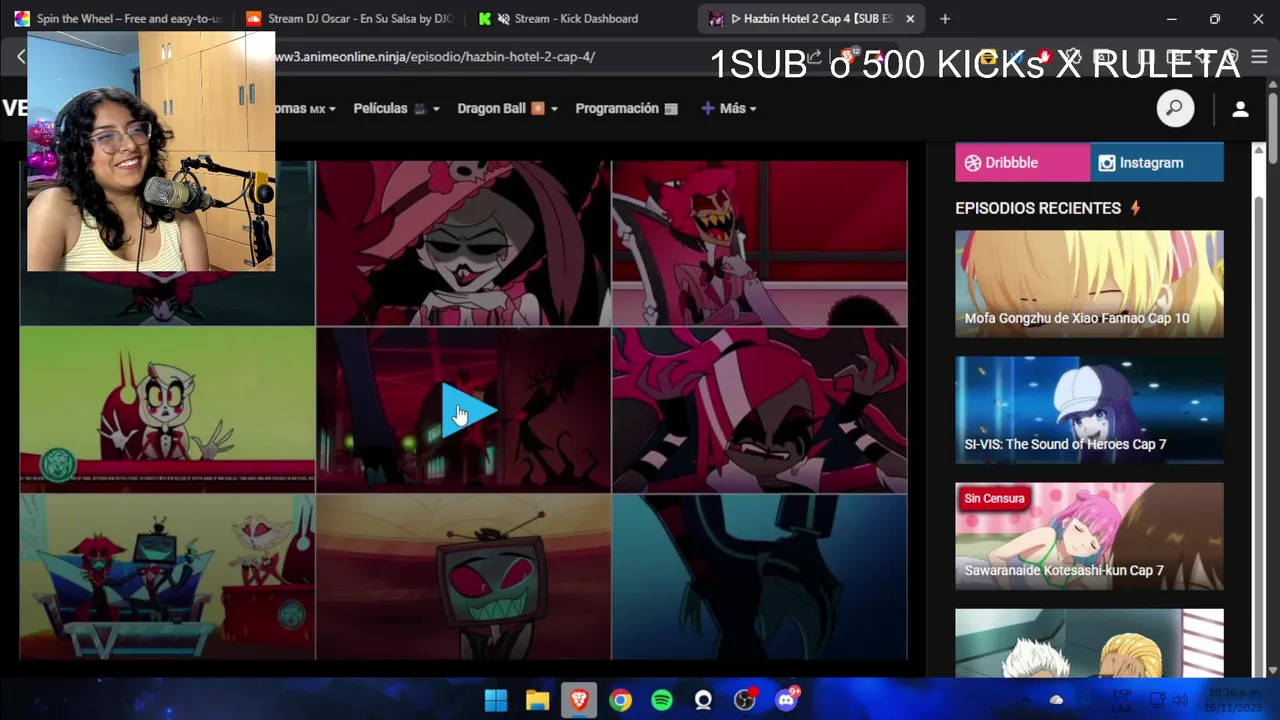1280x720 pixels.
Task: Open a new browser tab
Action: pos(945,18)
